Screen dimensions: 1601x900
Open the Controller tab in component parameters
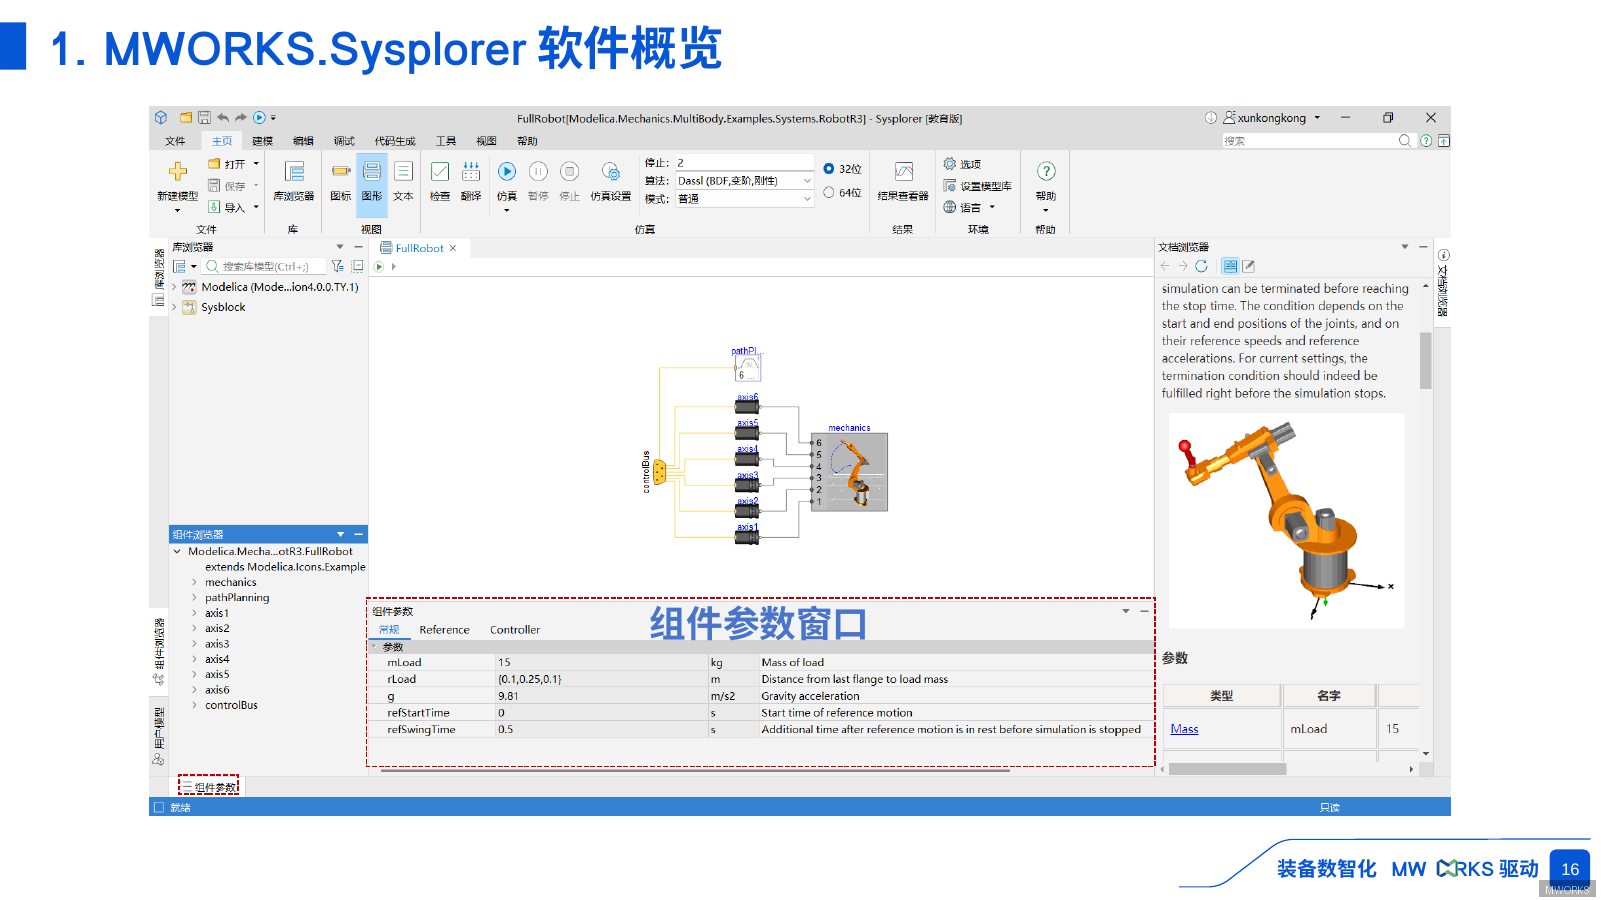[515, 630]
